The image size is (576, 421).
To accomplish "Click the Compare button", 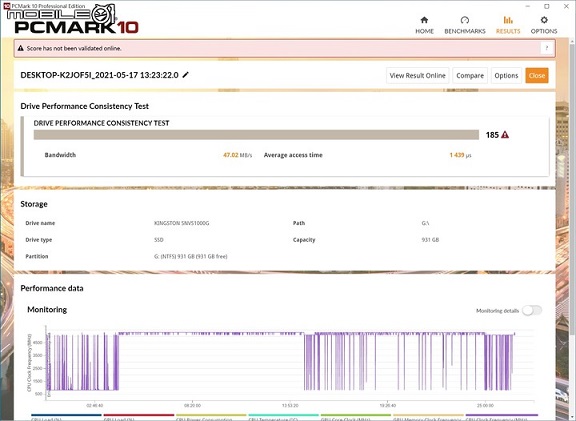I will click(x=470, y=75).
